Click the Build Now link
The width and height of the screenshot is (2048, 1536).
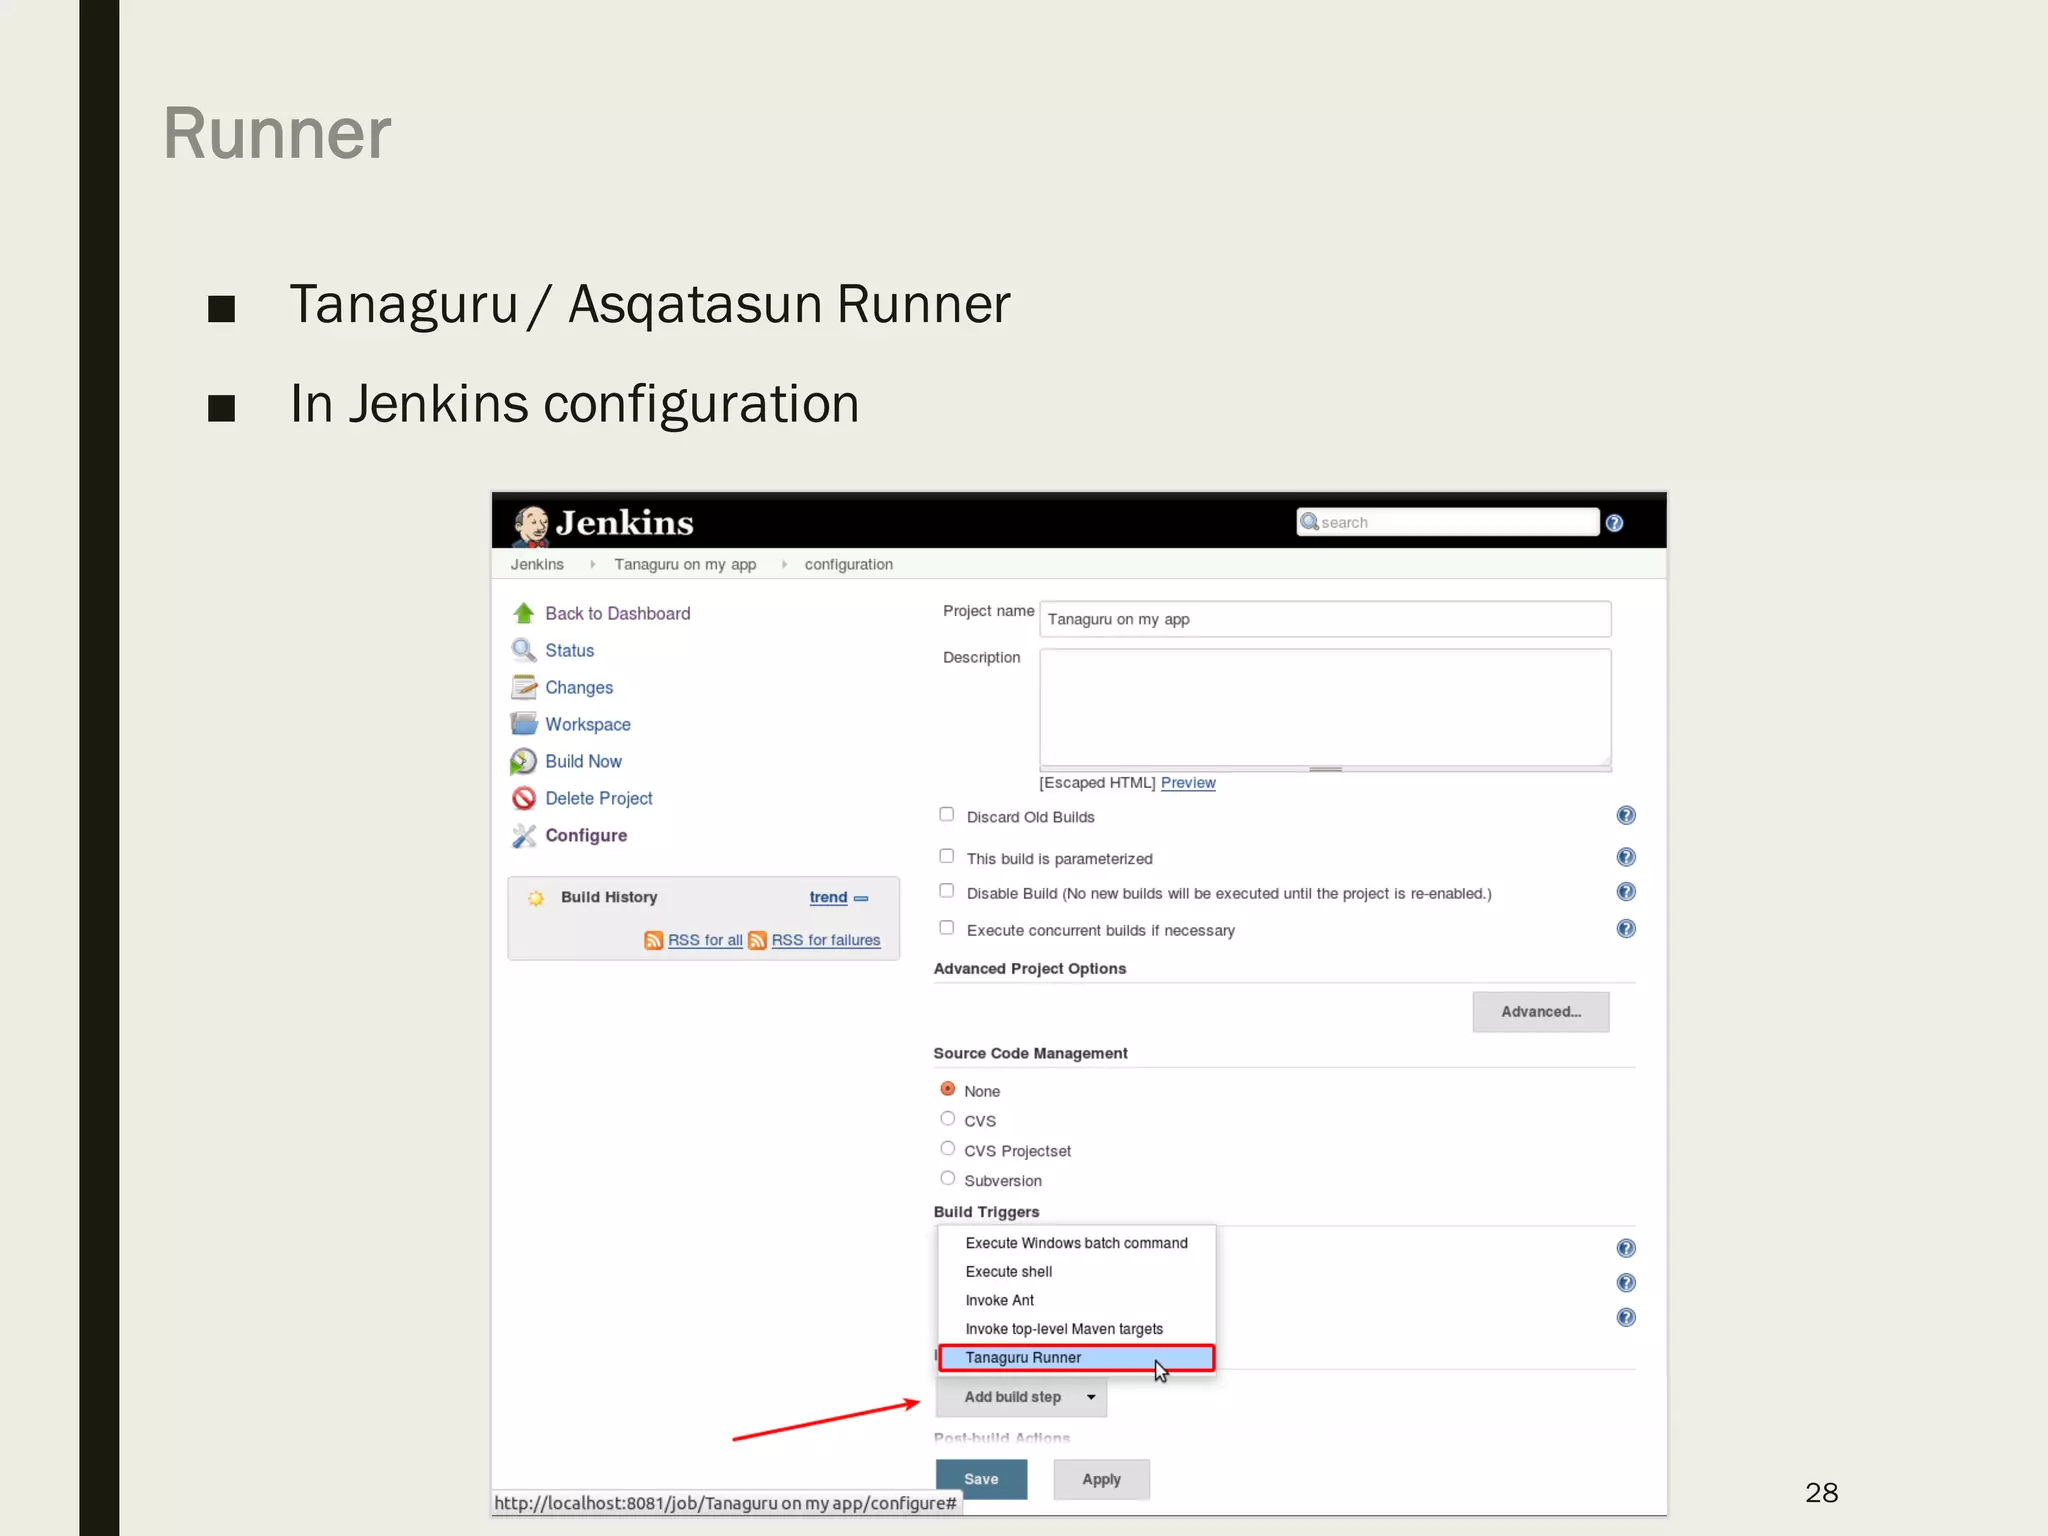tap(584, 761)
